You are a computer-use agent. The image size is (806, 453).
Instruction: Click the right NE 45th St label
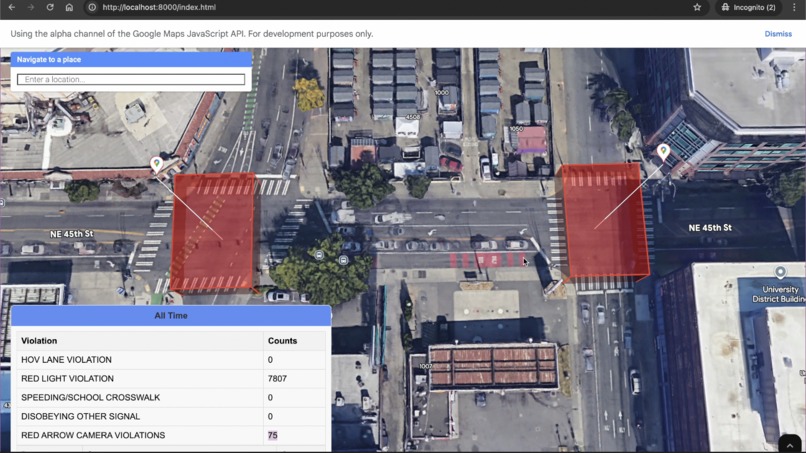click(710, 228)
